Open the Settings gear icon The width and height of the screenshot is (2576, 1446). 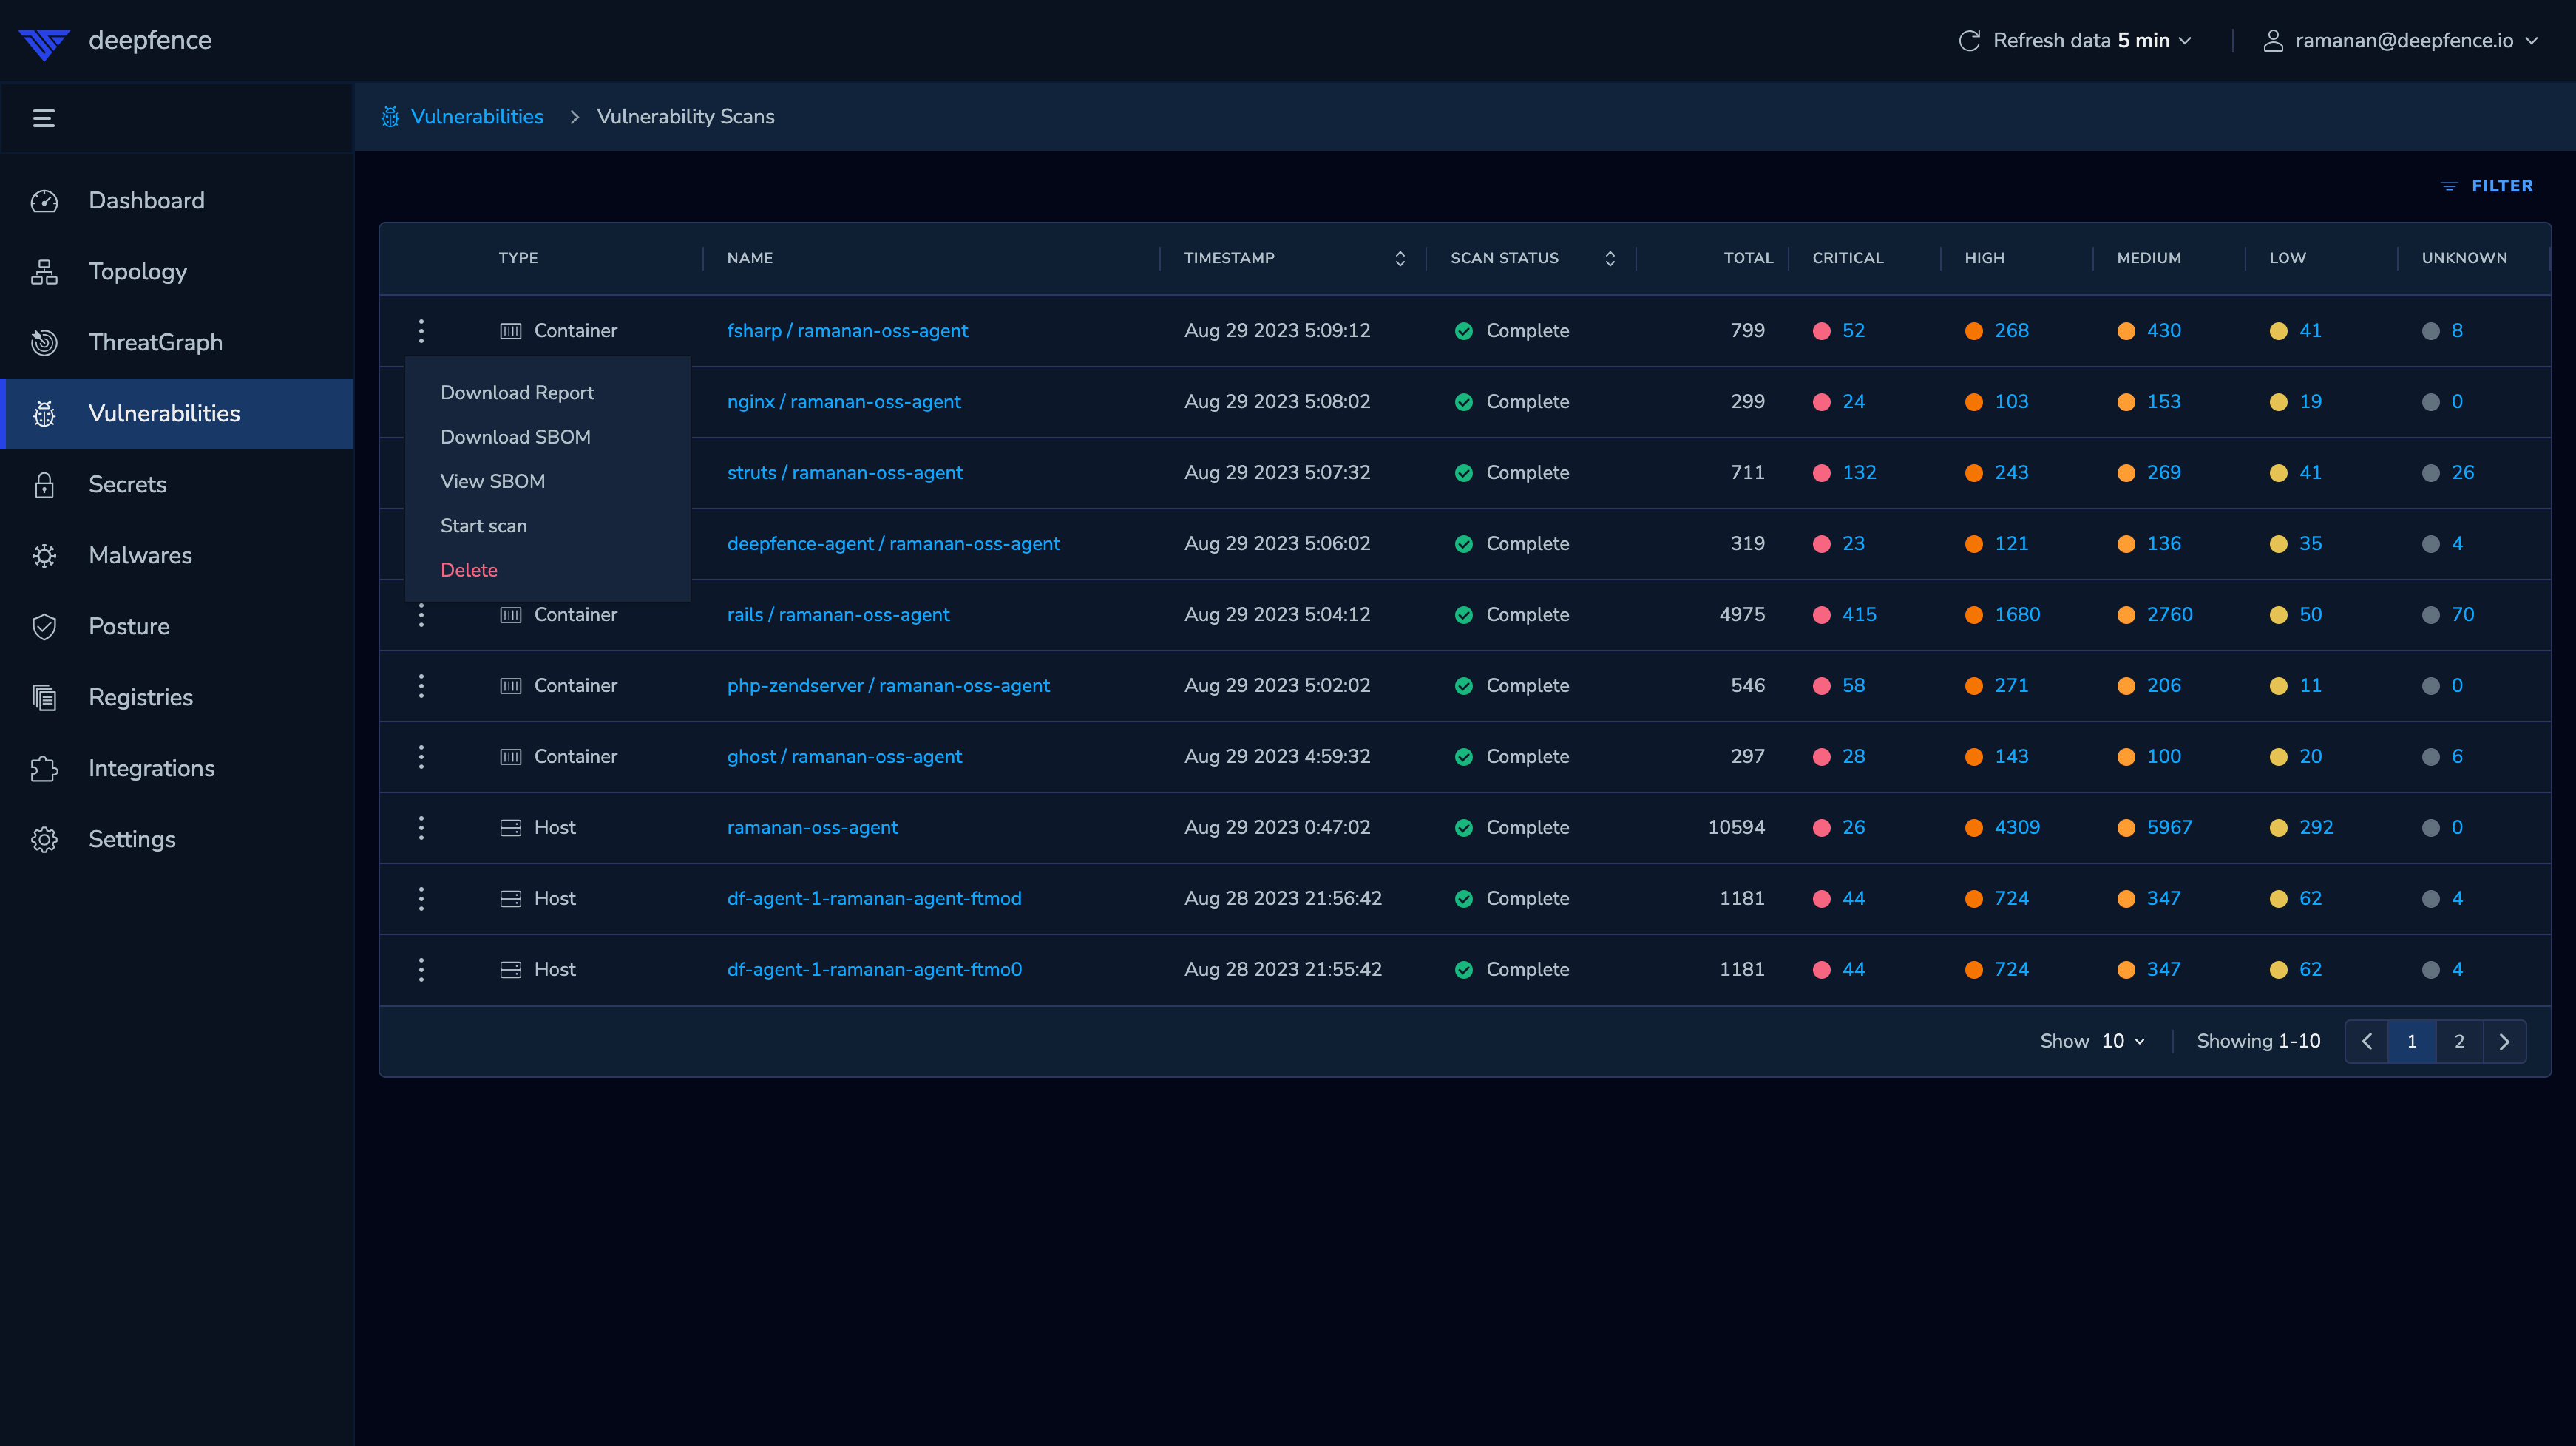pyautogui.click(x=44, y=840)
